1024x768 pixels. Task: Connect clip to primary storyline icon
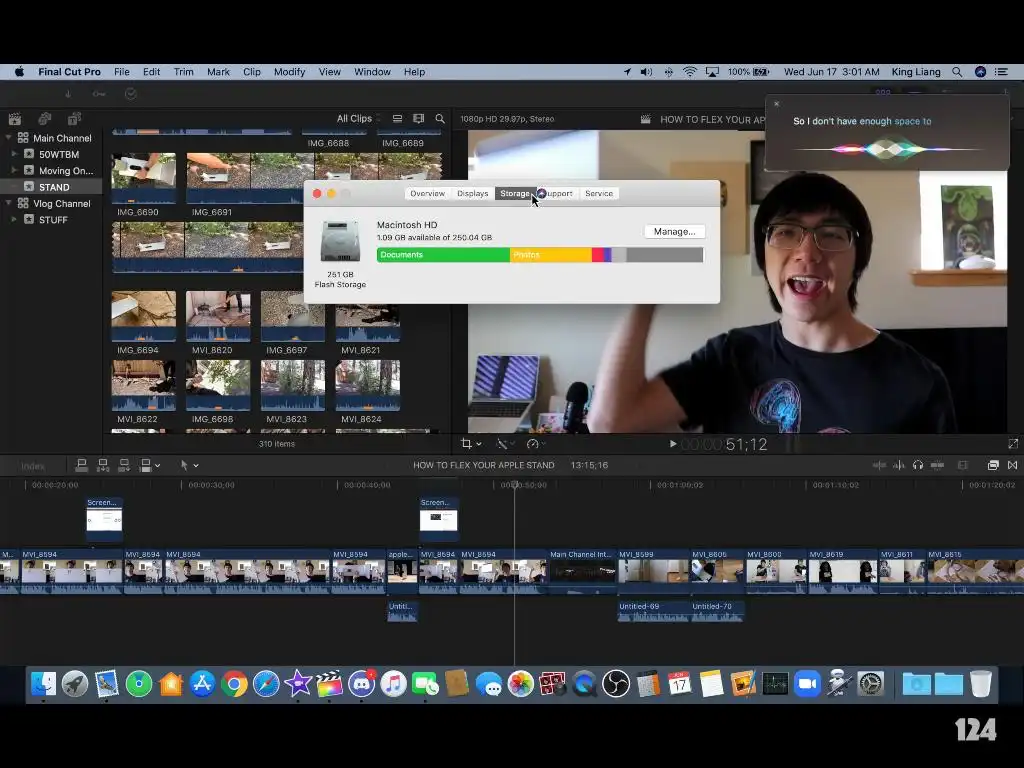pyautogui.click(x=82, y=465)
